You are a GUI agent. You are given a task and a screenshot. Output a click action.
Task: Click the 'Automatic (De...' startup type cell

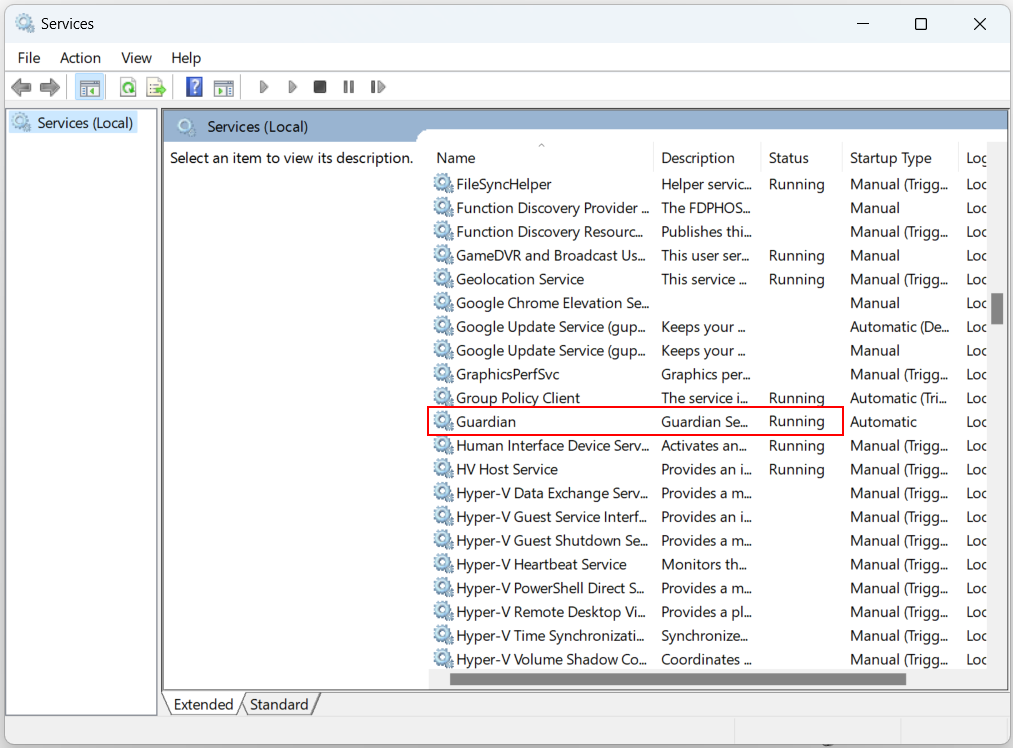tap(899, 327)
